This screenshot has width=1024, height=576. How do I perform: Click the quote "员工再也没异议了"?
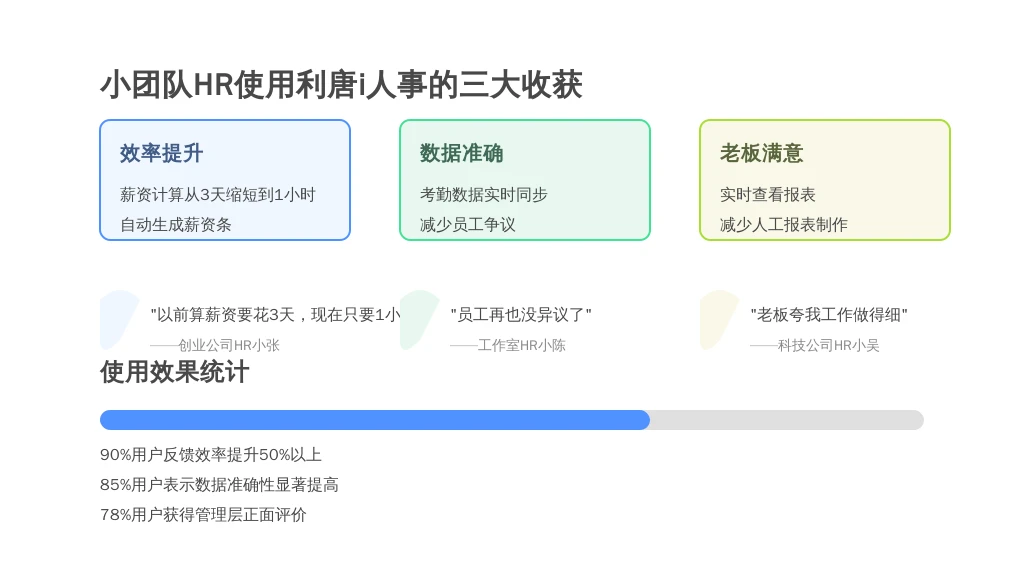click(x=521, y=315)
